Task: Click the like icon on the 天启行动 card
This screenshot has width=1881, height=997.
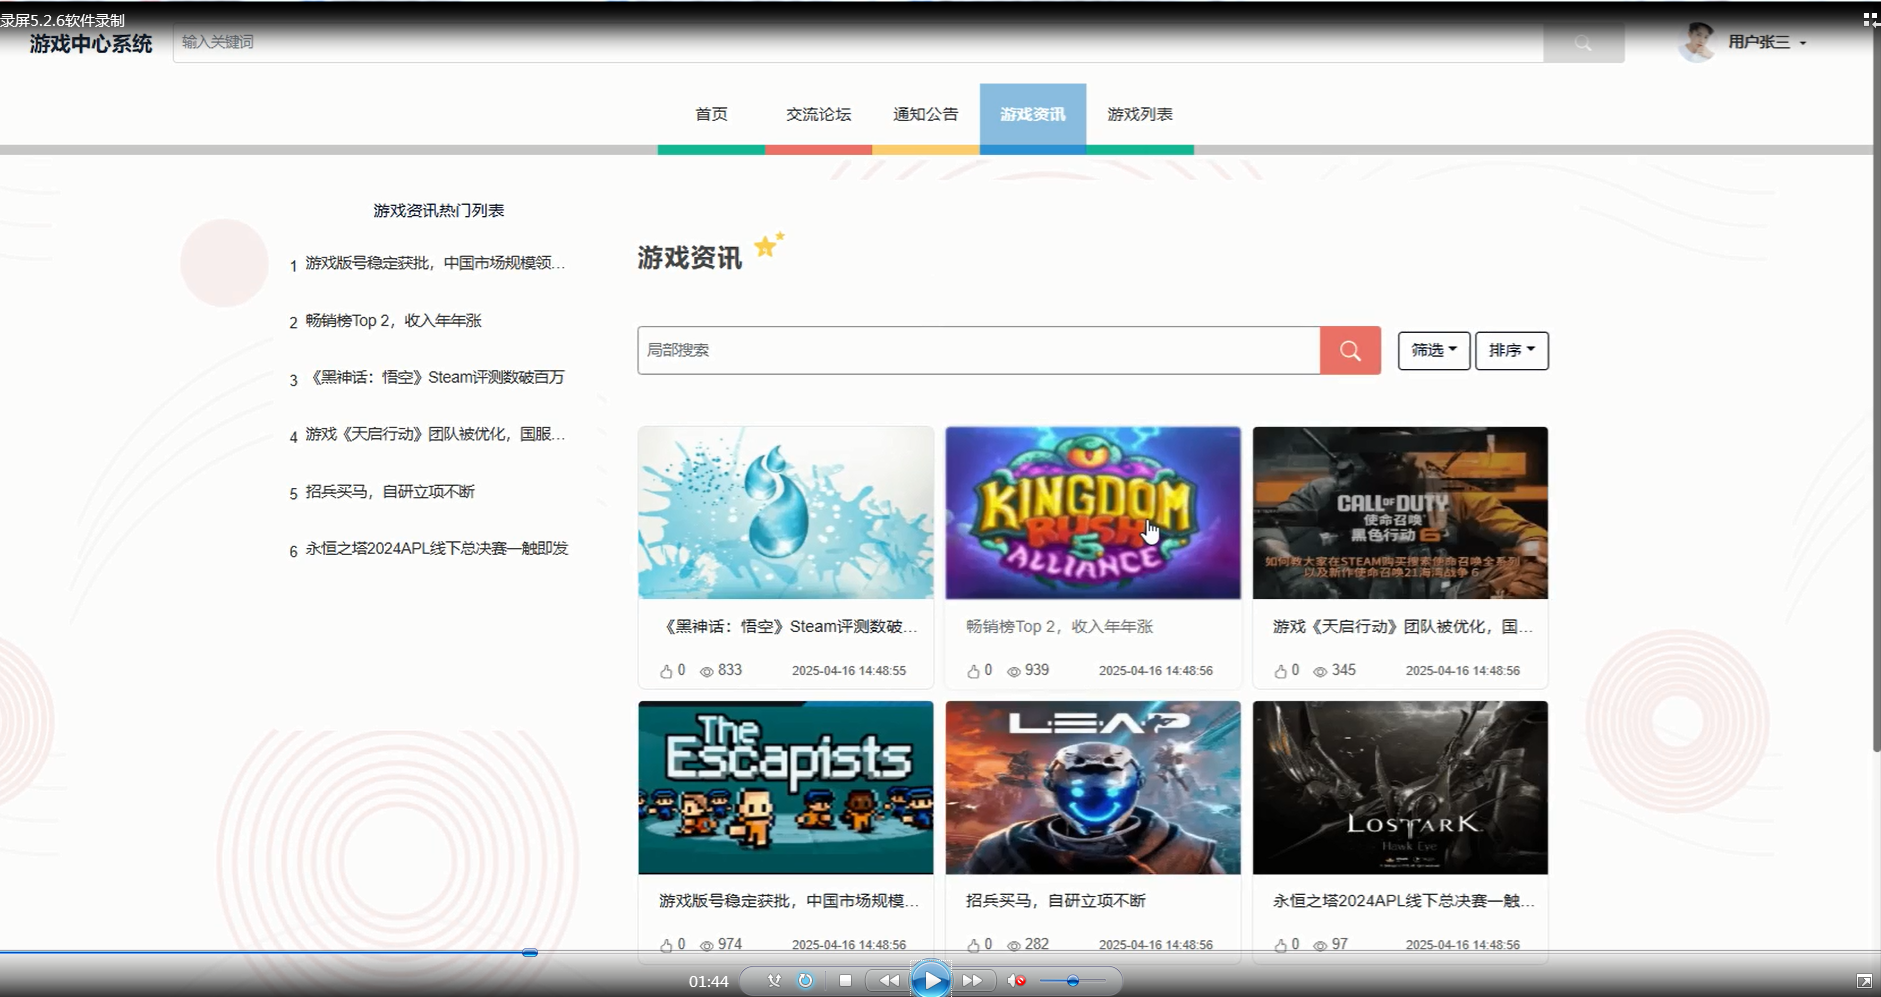Action: (x=1280, y=671)
